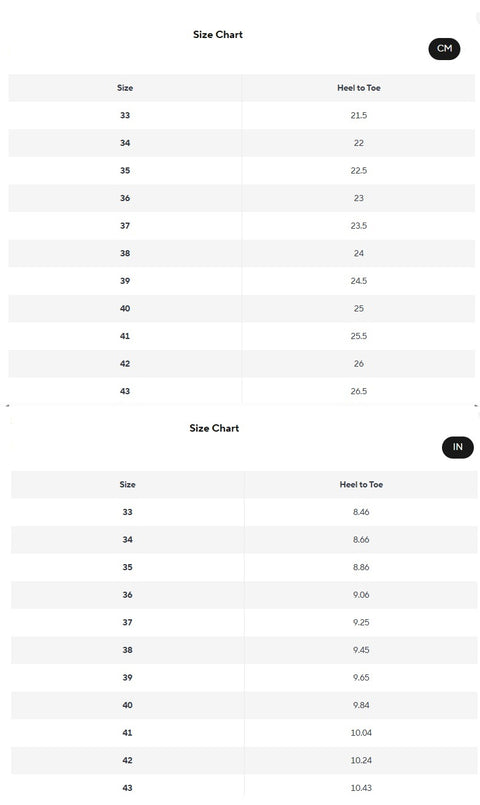
Task: Click the 21.5 heel to toe value
Action: coord(359,116)
